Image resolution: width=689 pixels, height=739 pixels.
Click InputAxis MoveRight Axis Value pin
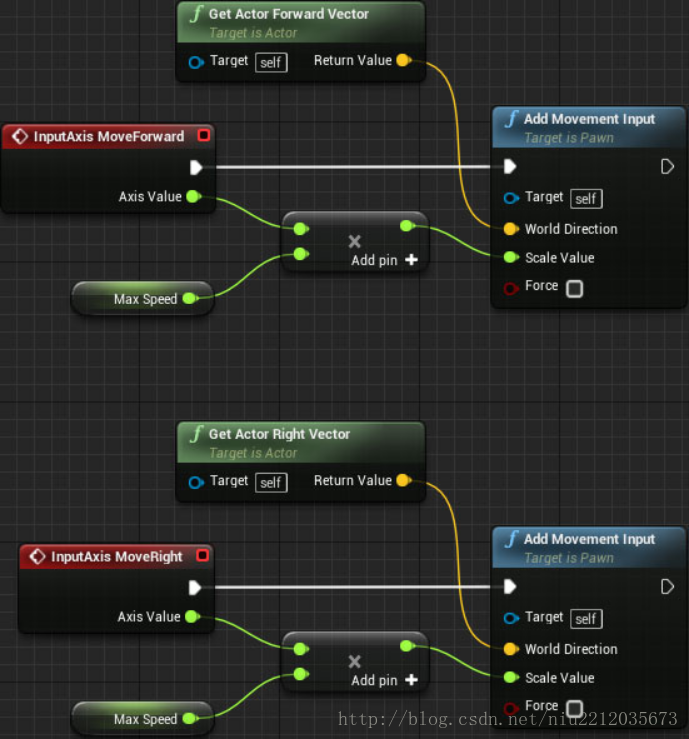pyautogui.click(x=193, y=616)
